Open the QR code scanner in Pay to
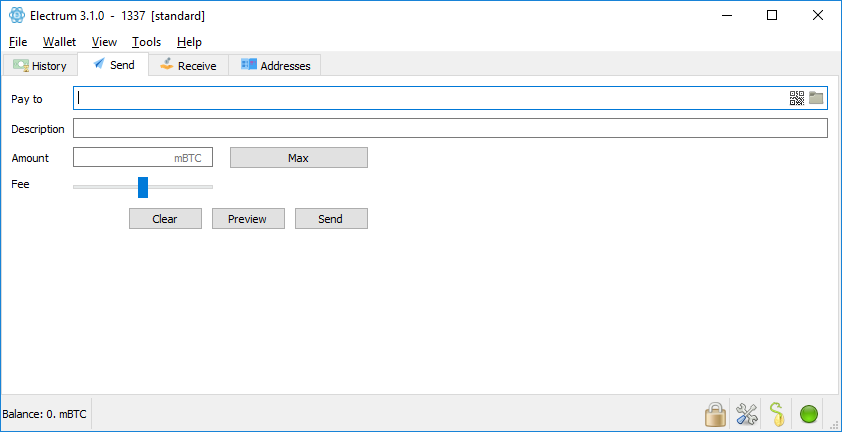842x432 pixels. pyautogui.click(x=796, y=98)
